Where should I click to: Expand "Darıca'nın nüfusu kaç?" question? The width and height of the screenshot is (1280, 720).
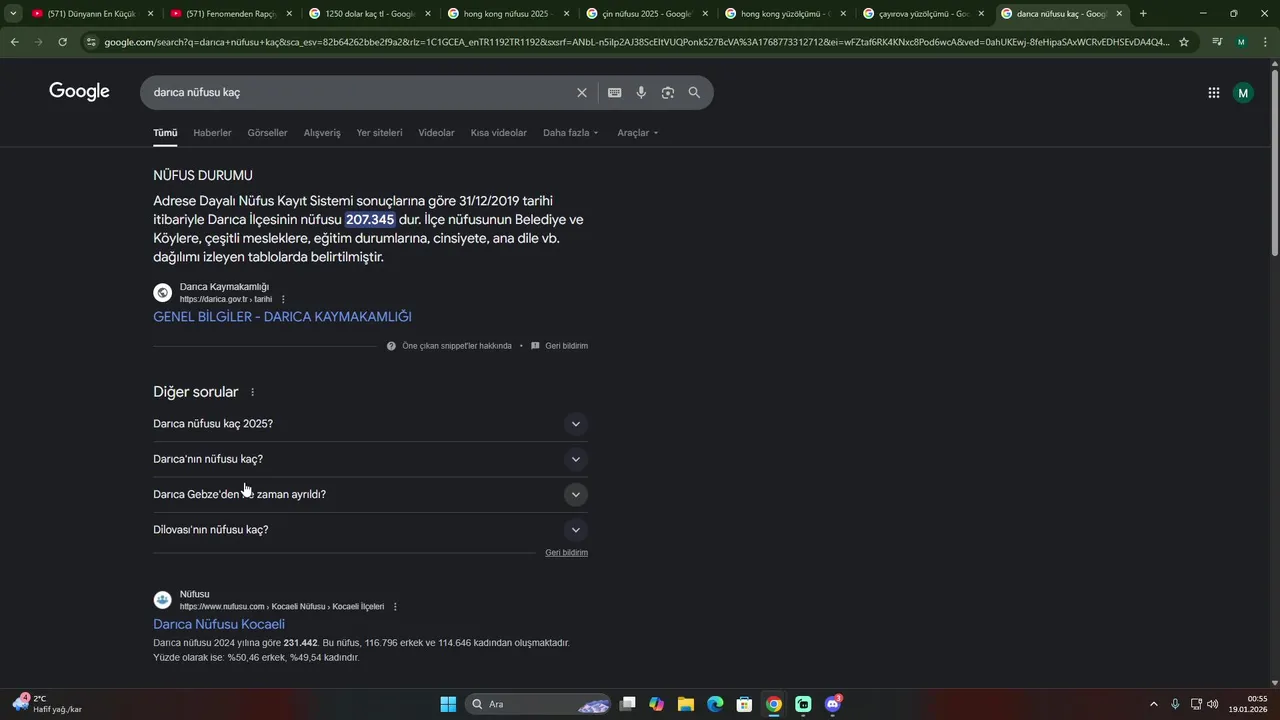(x=370, y=459)
